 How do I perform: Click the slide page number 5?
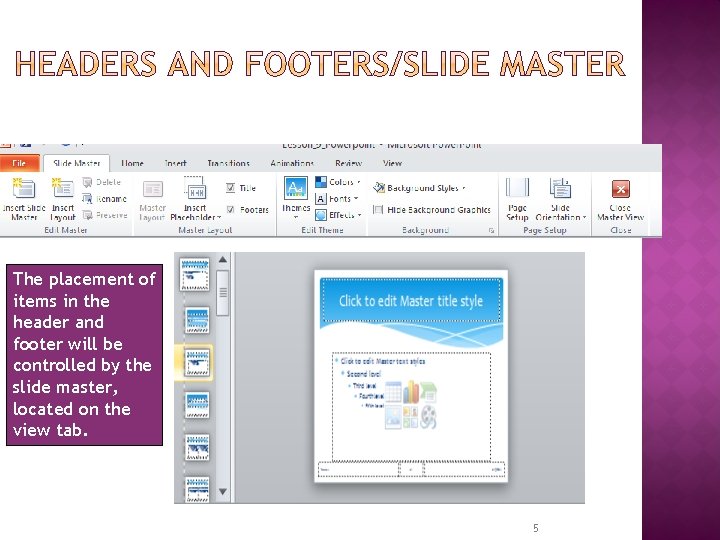click(535, 528)
